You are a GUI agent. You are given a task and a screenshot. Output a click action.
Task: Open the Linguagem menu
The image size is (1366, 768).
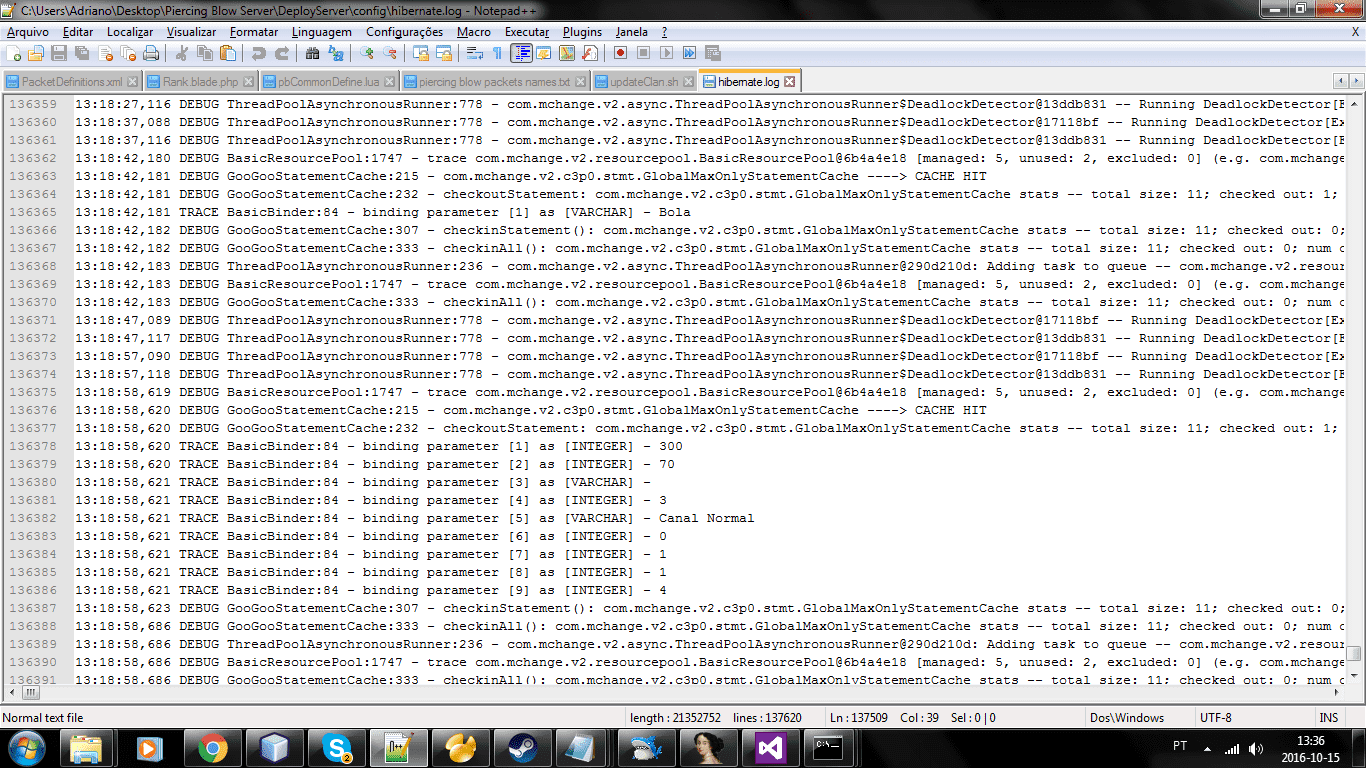pyautogui.click(x=321, y=32)
